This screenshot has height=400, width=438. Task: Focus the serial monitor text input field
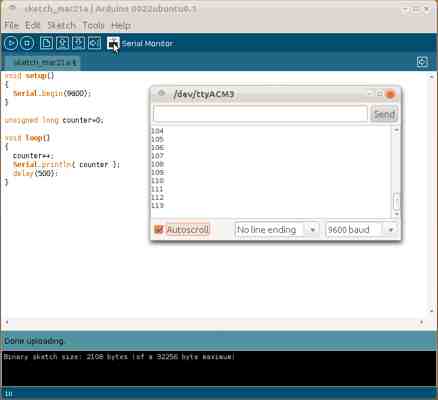[x=260, y=114]
